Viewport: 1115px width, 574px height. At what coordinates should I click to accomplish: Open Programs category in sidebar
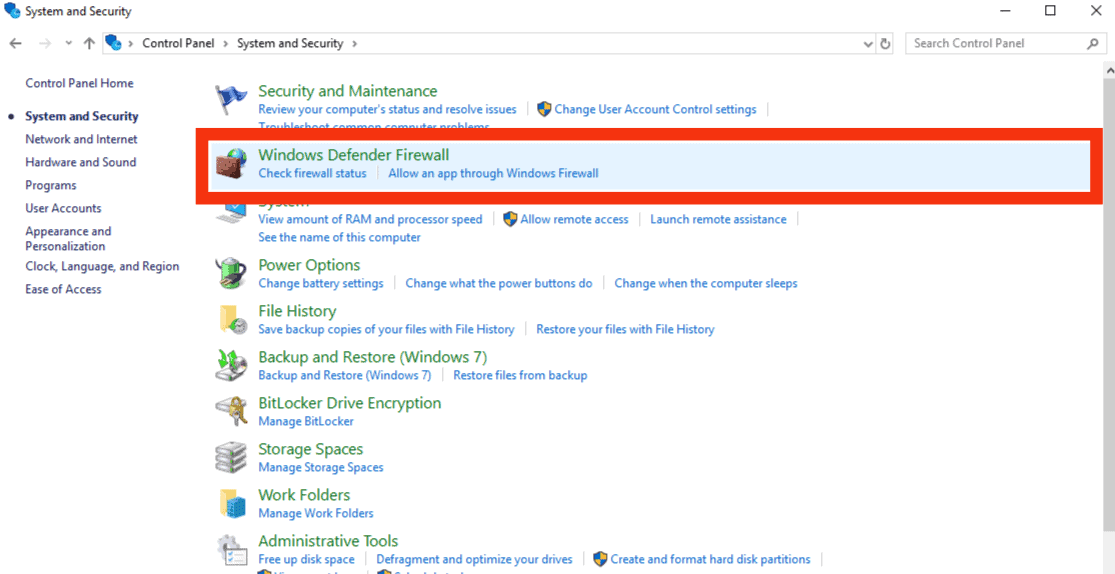click(x=50, y=185)
